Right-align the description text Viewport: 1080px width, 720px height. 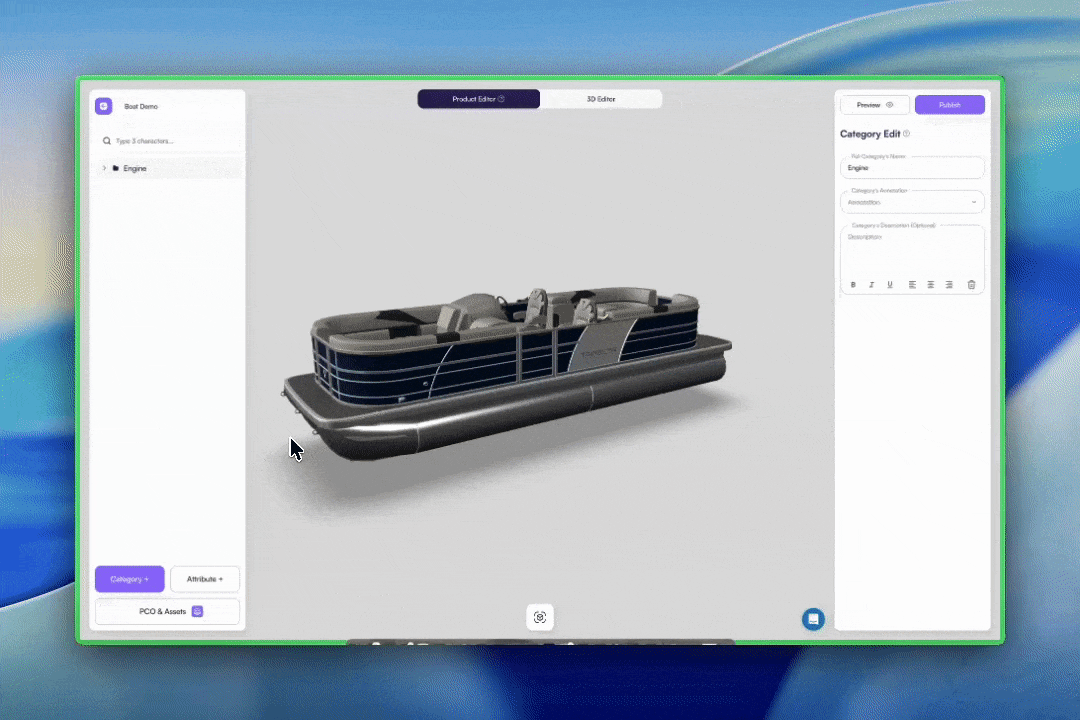point(949,285)
